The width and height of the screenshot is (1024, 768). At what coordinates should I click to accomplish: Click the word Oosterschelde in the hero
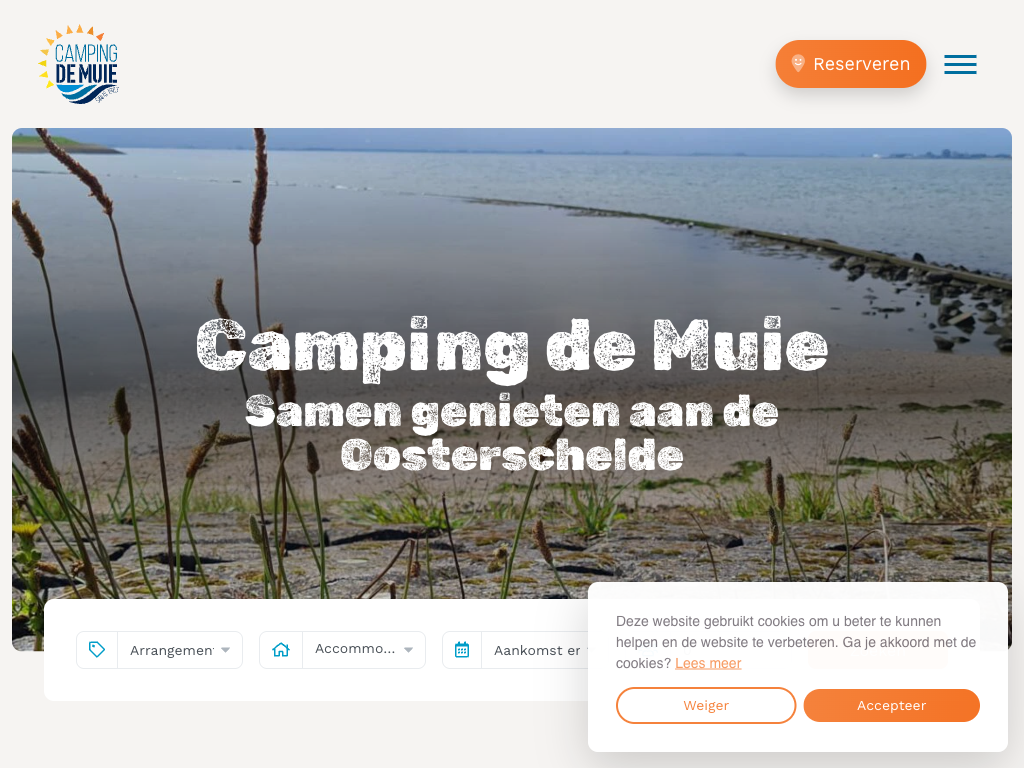click(x=512, y=456)
